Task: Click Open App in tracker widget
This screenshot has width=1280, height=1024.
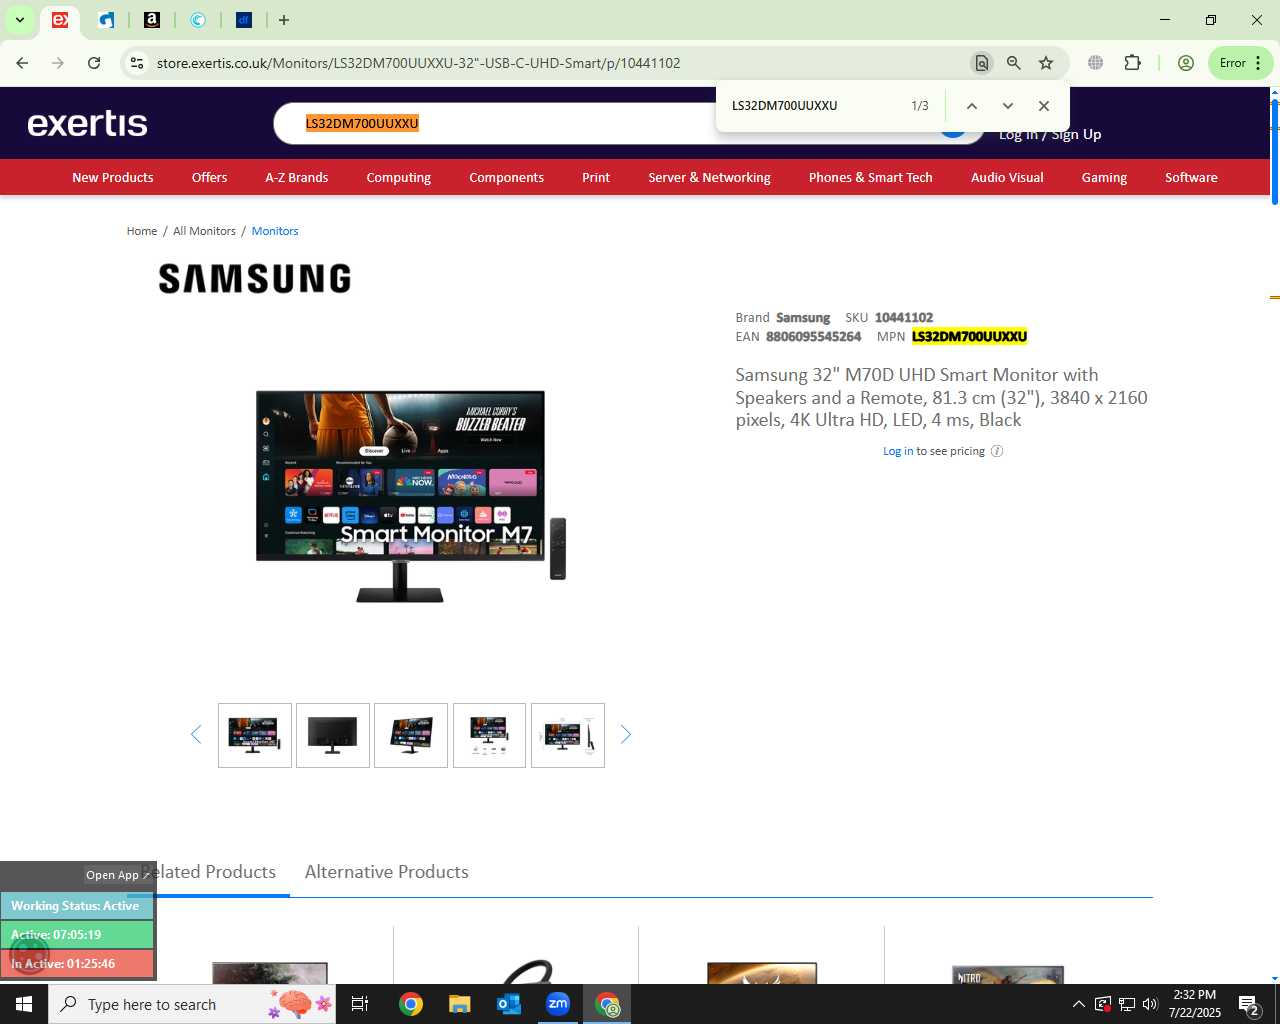Action: (117, 875)
